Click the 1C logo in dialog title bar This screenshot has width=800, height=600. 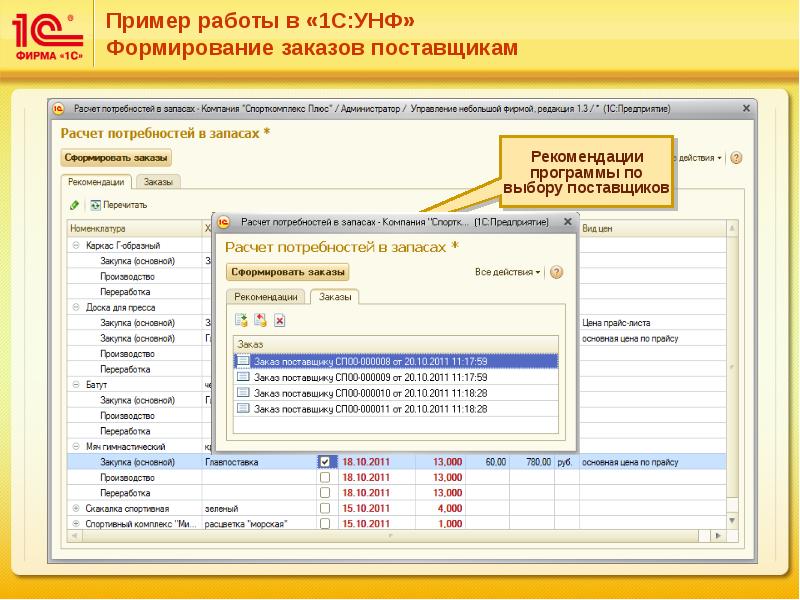(x=223, y=222)
